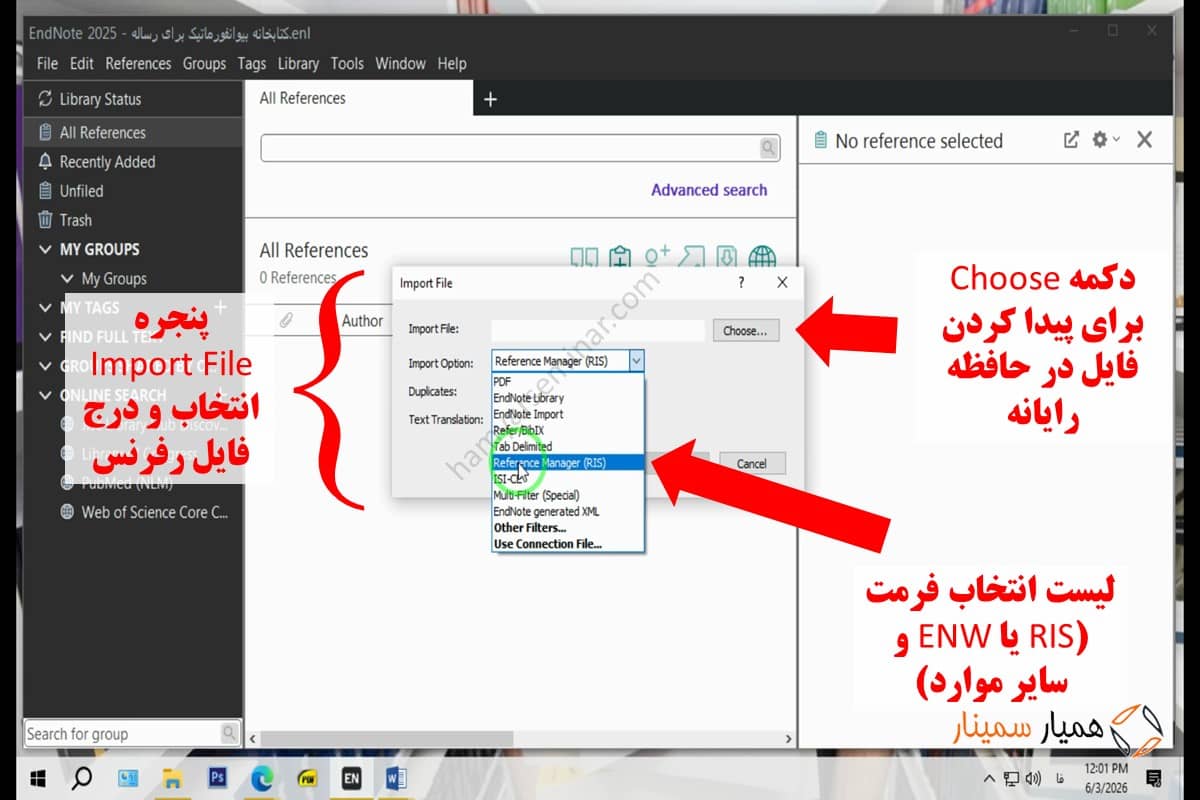Switch to EndNote taskbar icon
The image size is (1200, 800).
tap(352, 777)
